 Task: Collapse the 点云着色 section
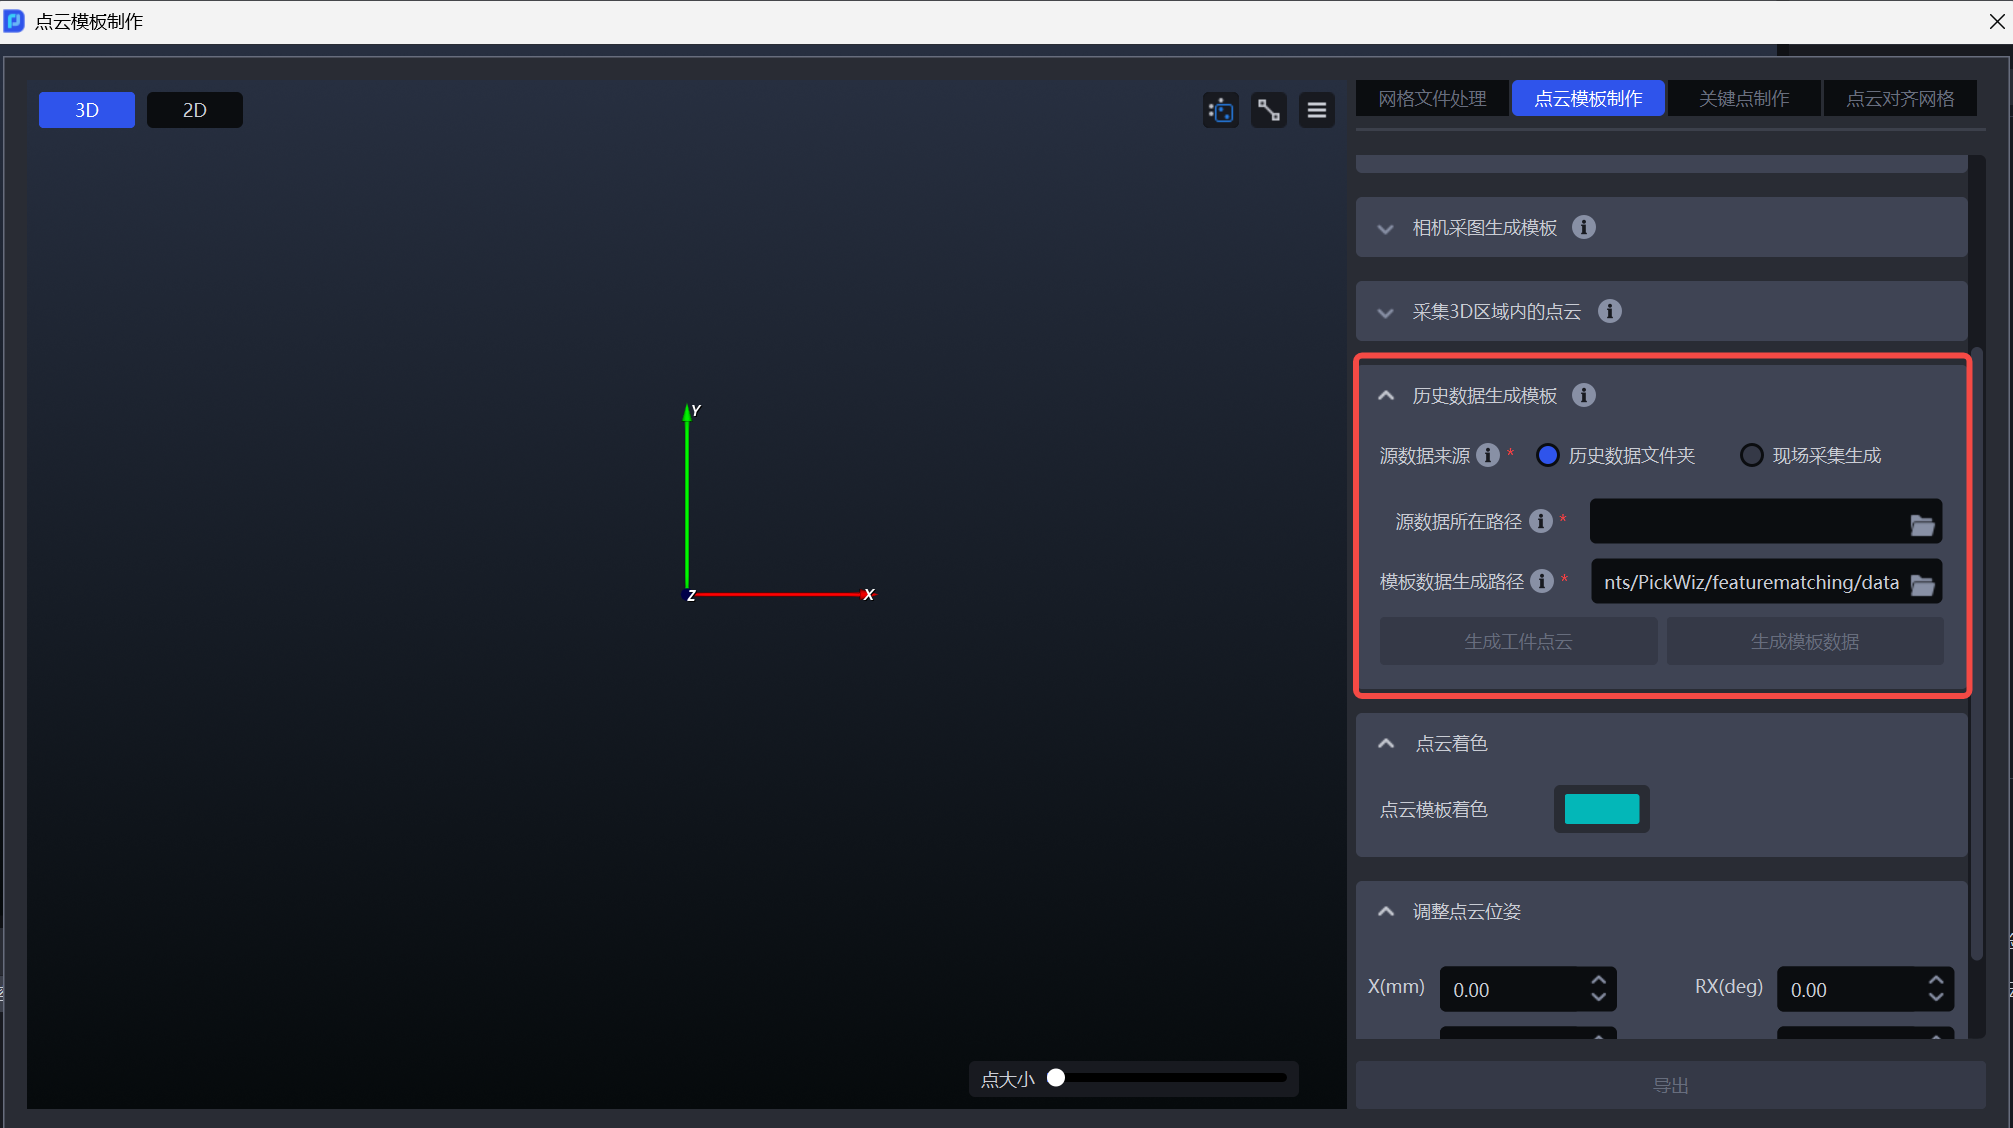click(1385, 743)
